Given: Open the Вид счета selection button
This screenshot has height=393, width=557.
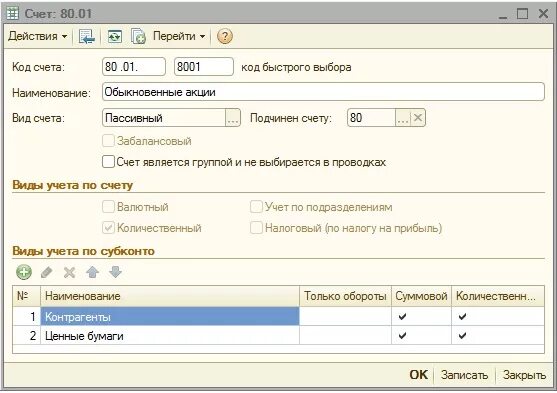Looking at the screenshot, I should (233, 118).
